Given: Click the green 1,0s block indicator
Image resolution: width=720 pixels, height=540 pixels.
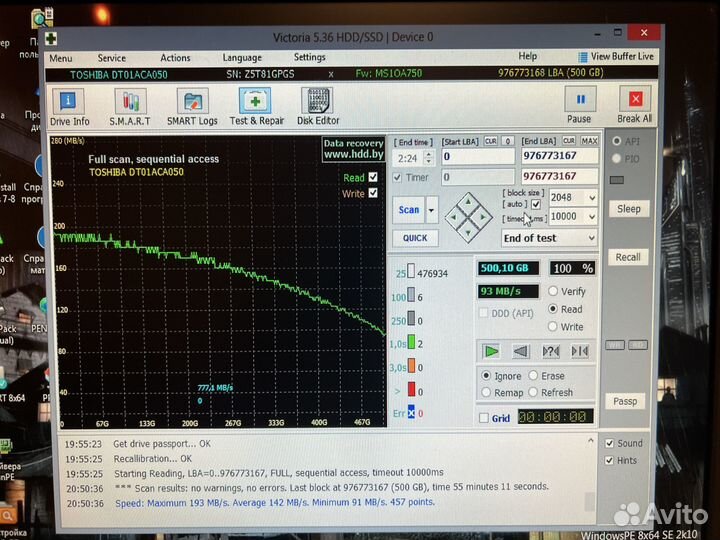Looking at the screenshot, I should tap(411, 342).
